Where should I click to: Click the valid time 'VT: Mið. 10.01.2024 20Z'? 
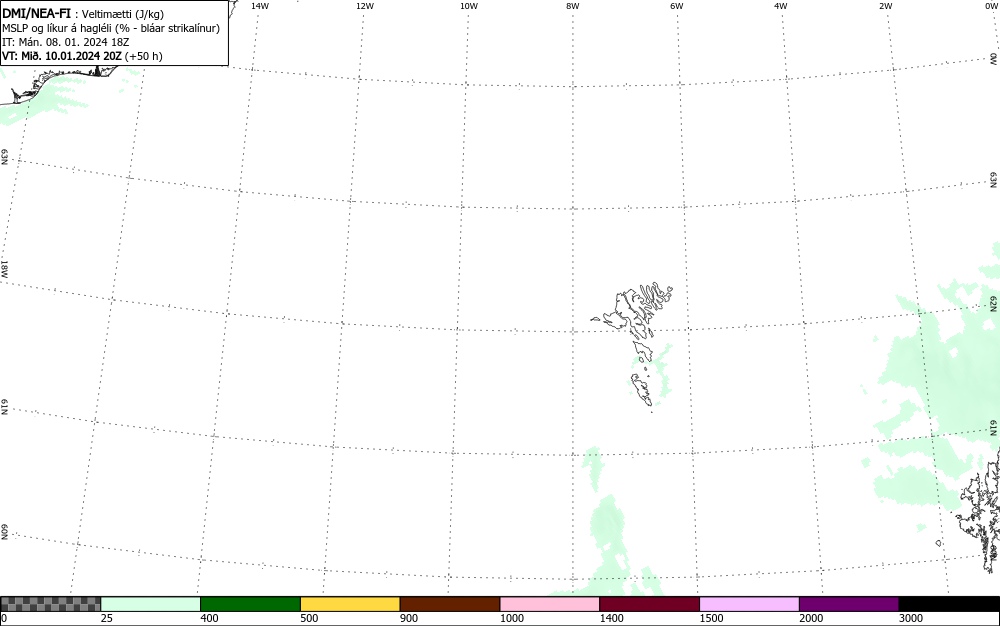(x=62, y=56)
